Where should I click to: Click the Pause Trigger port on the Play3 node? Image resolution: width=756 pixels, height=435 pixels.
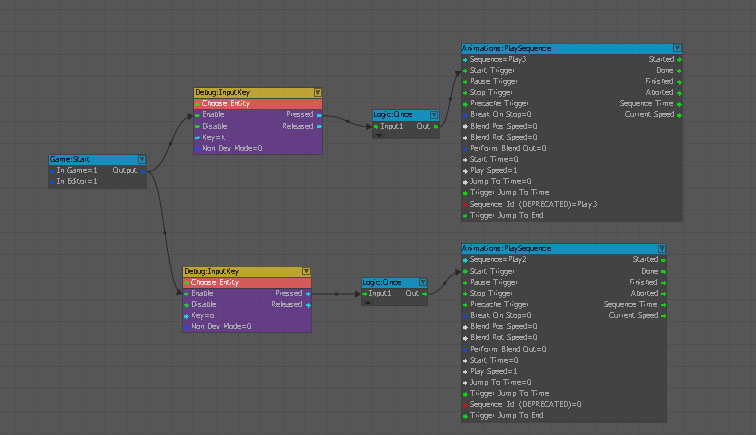(490, 82)
